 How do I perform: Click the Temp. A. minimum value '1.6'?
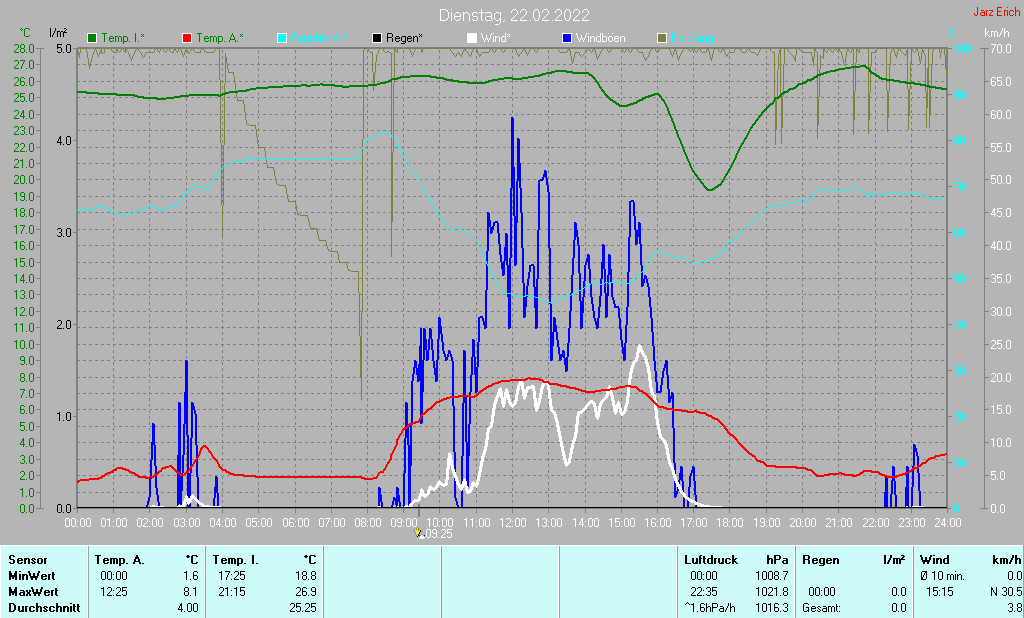coord(191,576)
